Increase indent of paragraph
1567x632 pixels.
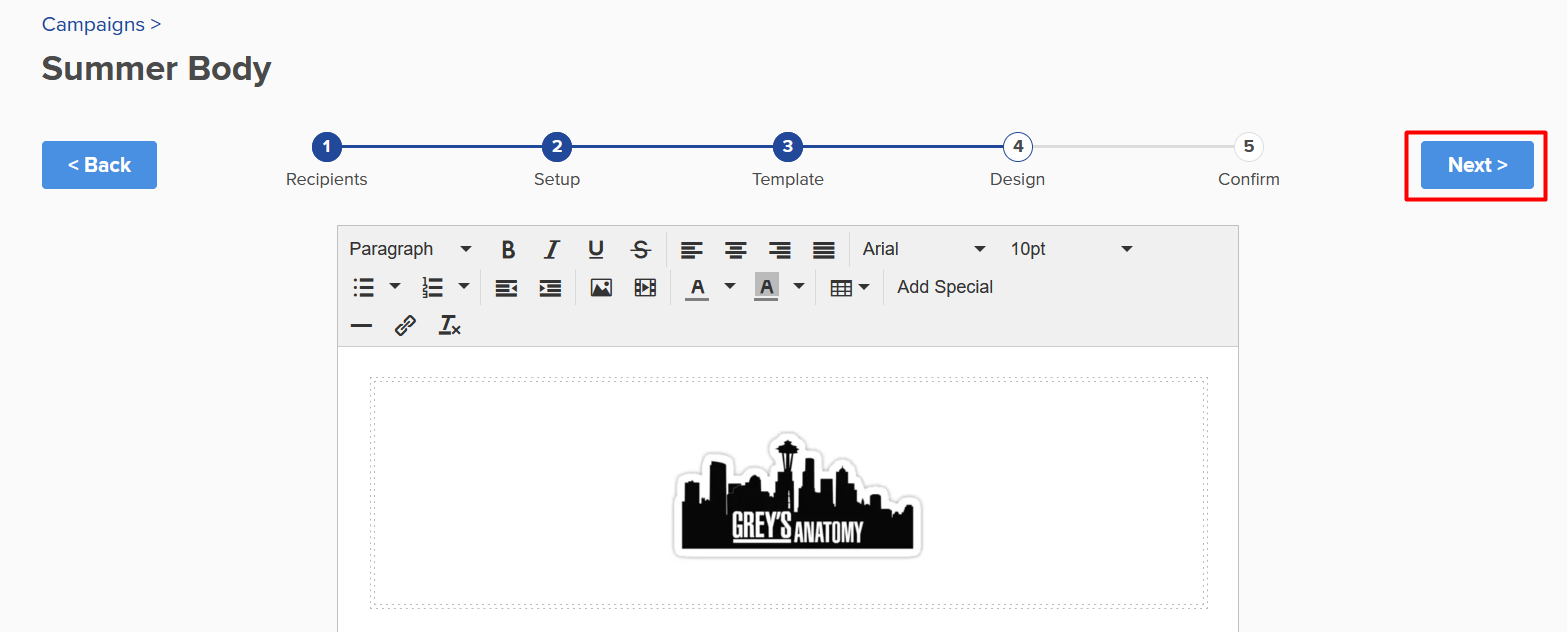click(x=550, y=287)
